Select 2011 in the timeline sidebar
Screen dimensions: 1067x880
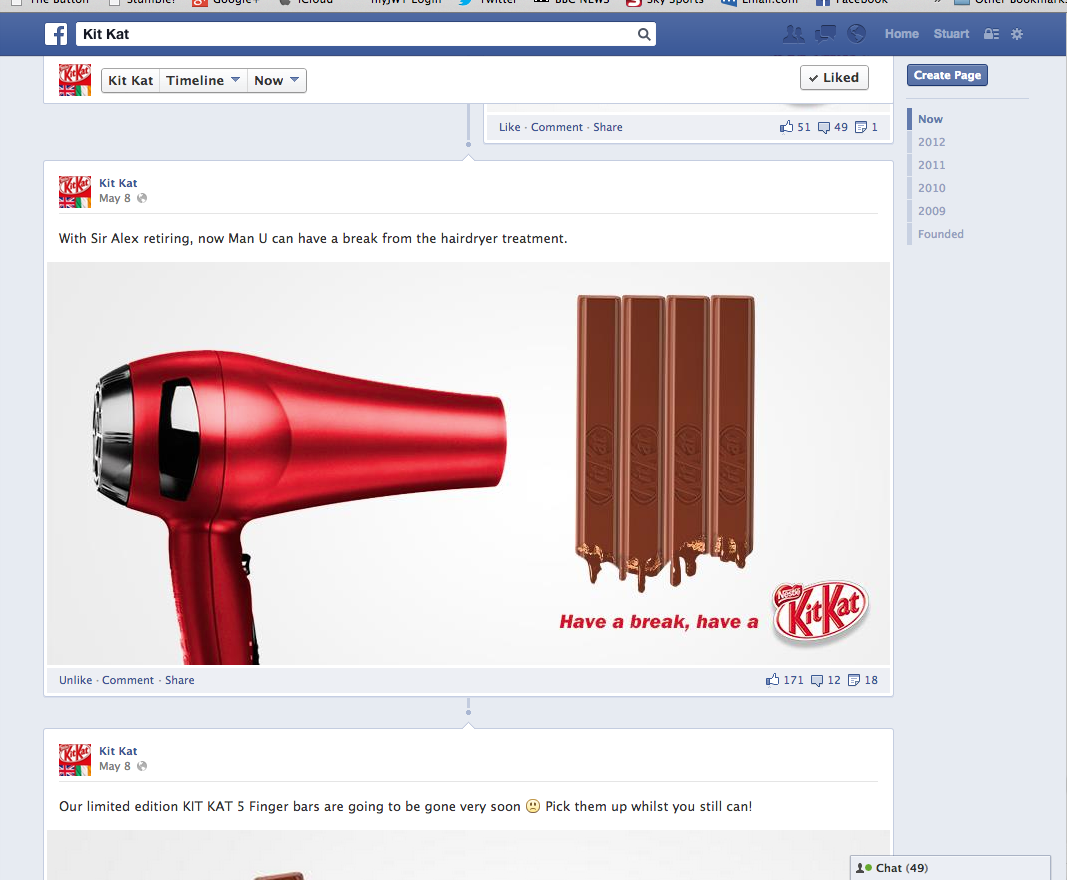pos(931,164)
